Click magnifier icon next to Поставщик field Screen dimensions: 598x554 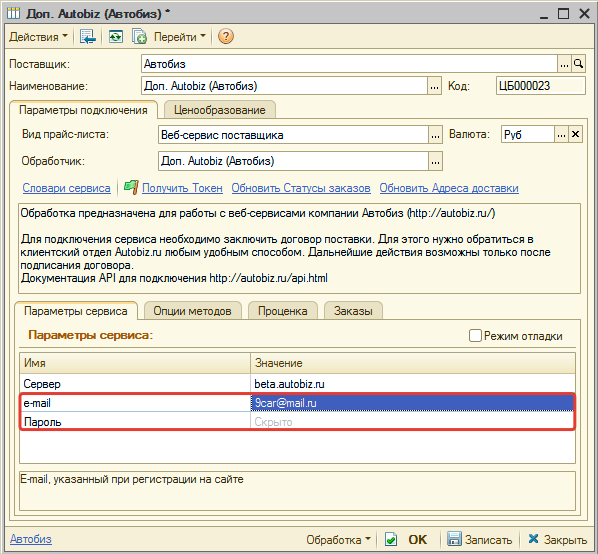pos(578,64)
